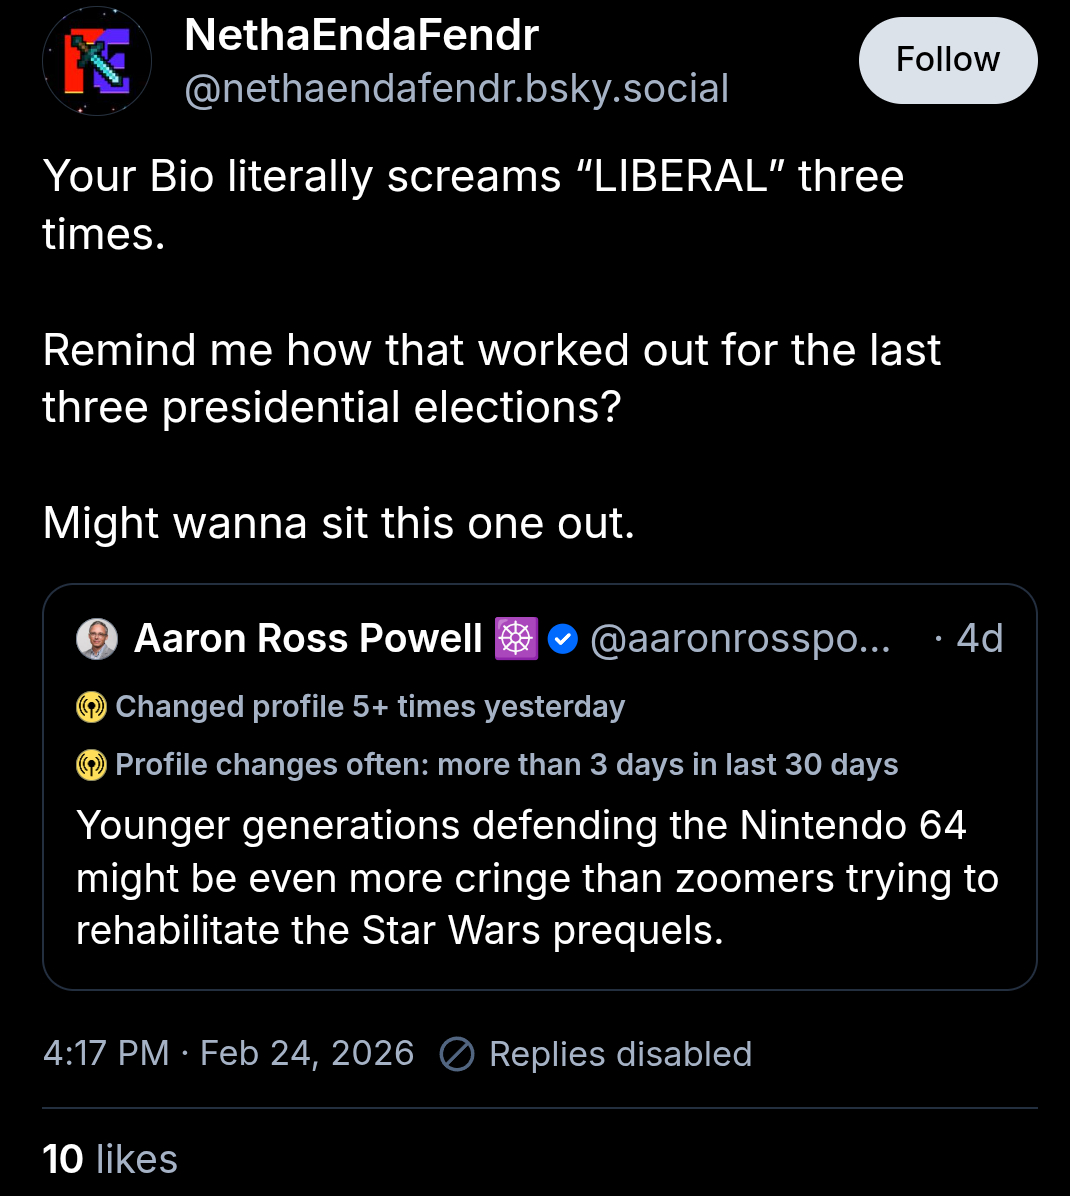Click the 4:17 PM Feb 24, 2026 timestamp
This screenshot has width=1070, height=1196.
[228, 1054]
